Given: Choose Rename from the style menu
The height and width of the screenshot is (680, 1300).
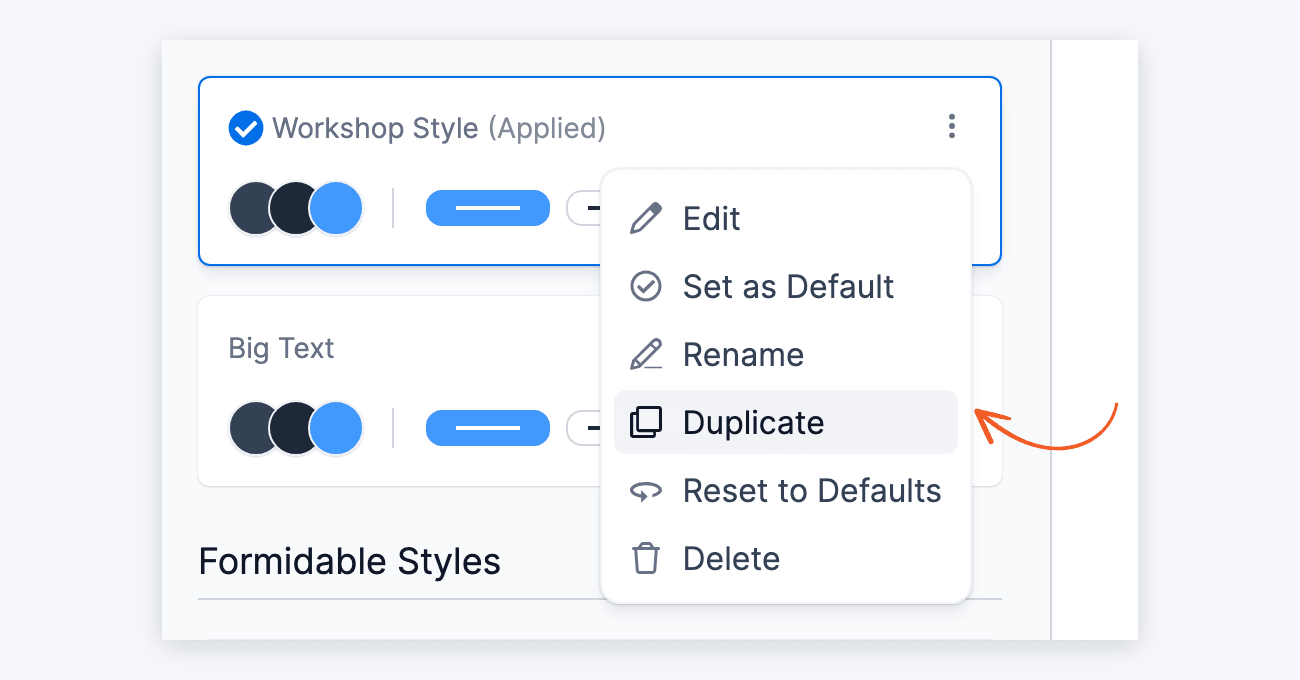Looking at the screenshot, I should point(786,354).
